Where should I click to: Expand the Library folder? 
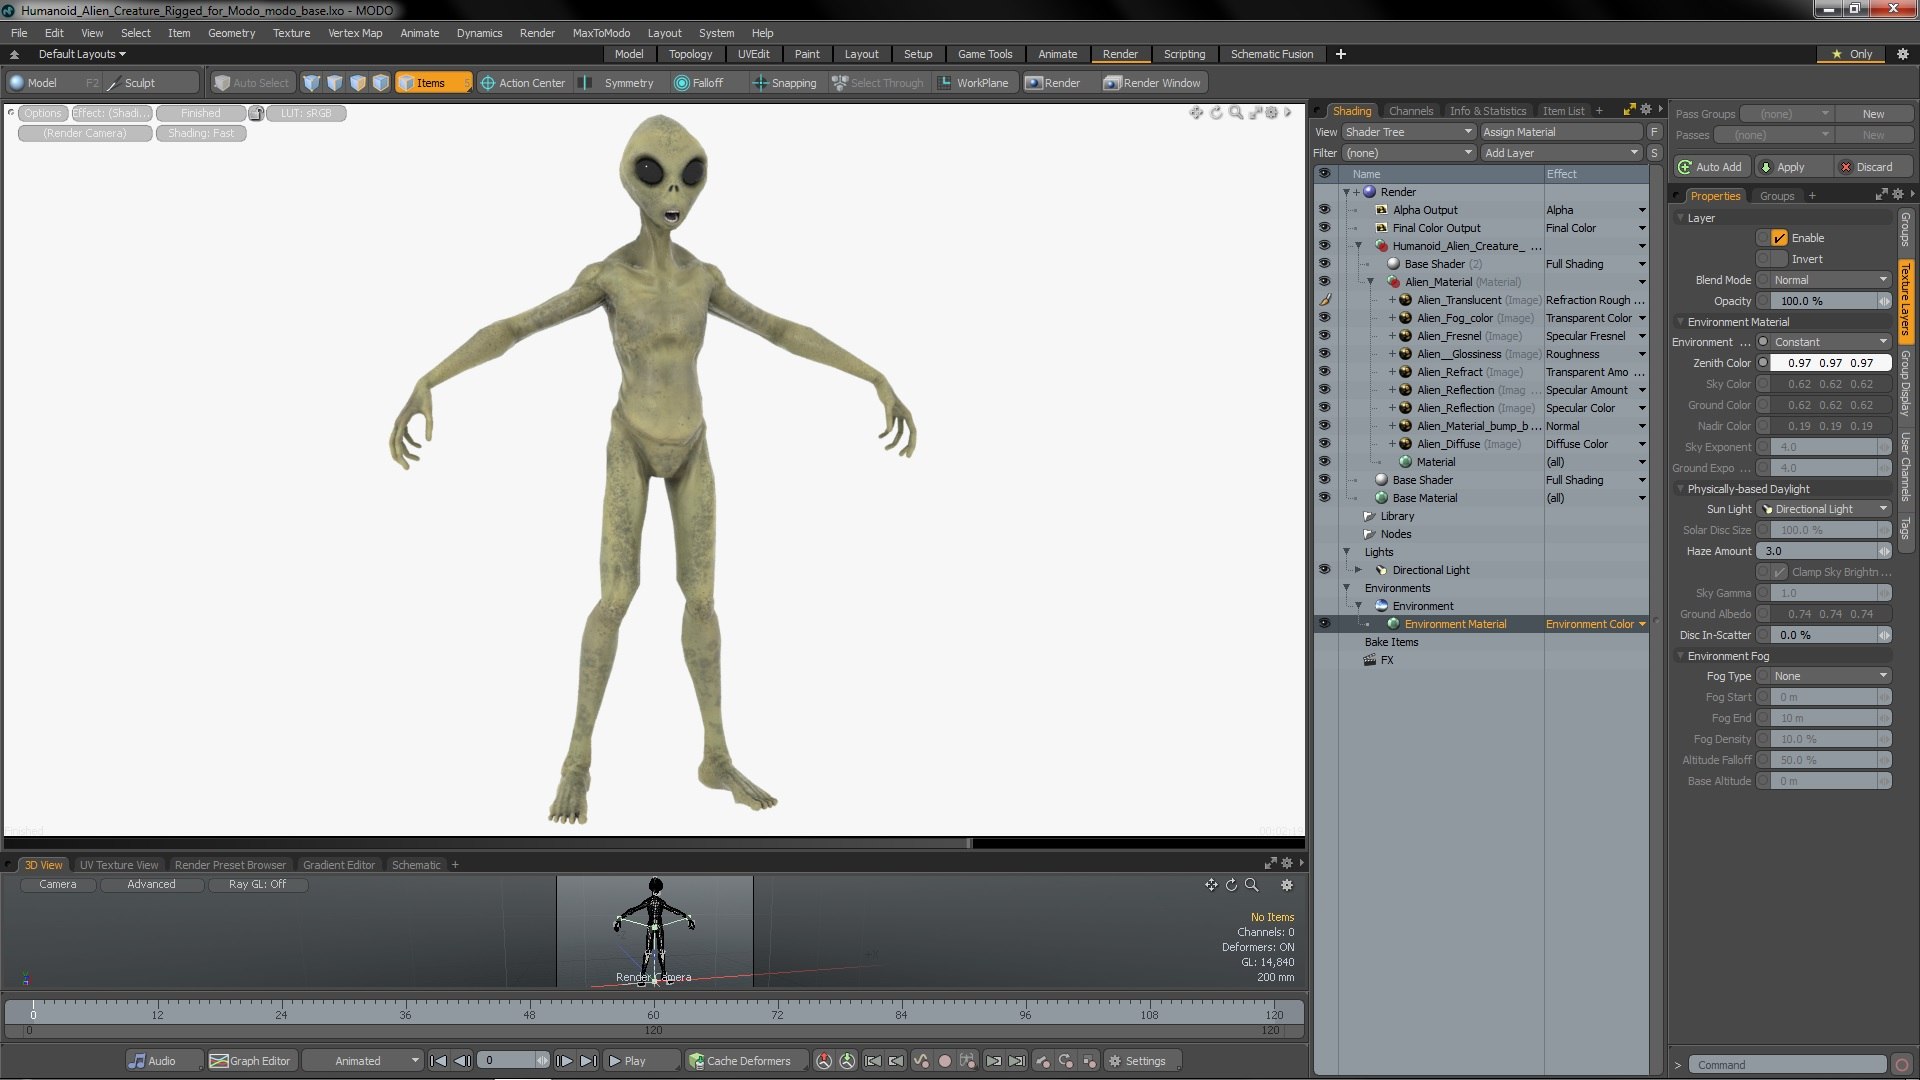point(1369,516)
